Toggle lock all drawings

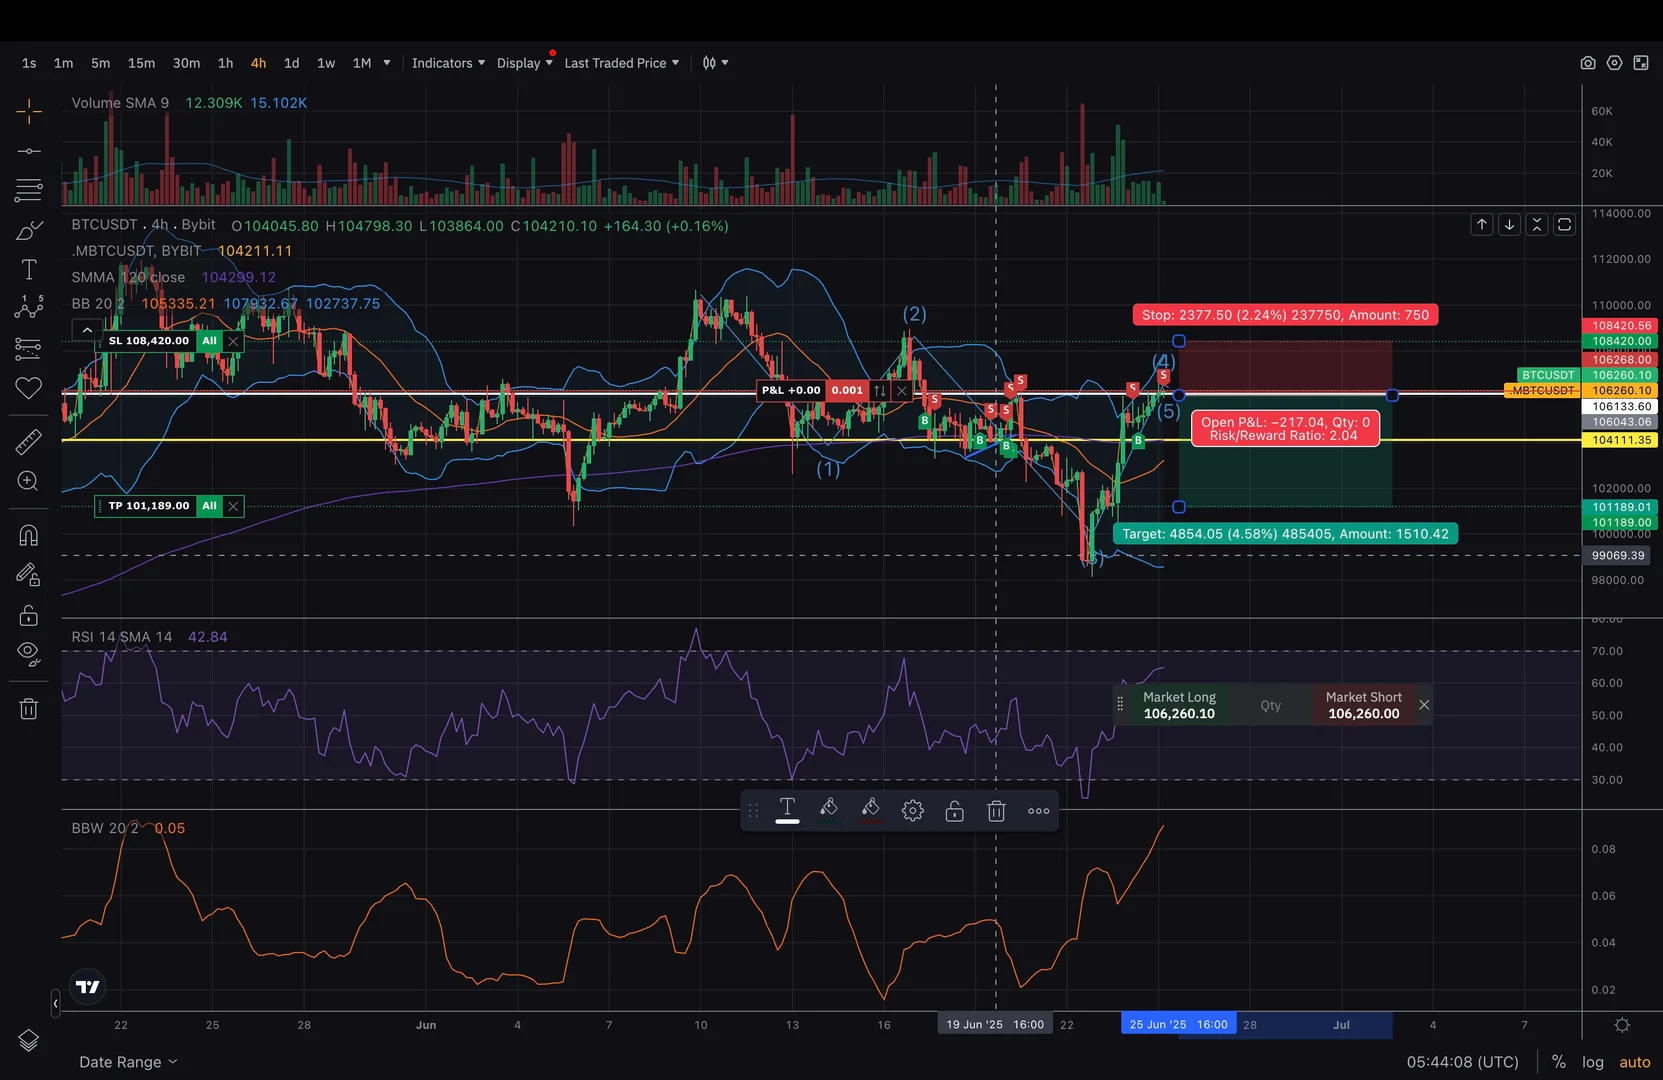tap(29, 615)
